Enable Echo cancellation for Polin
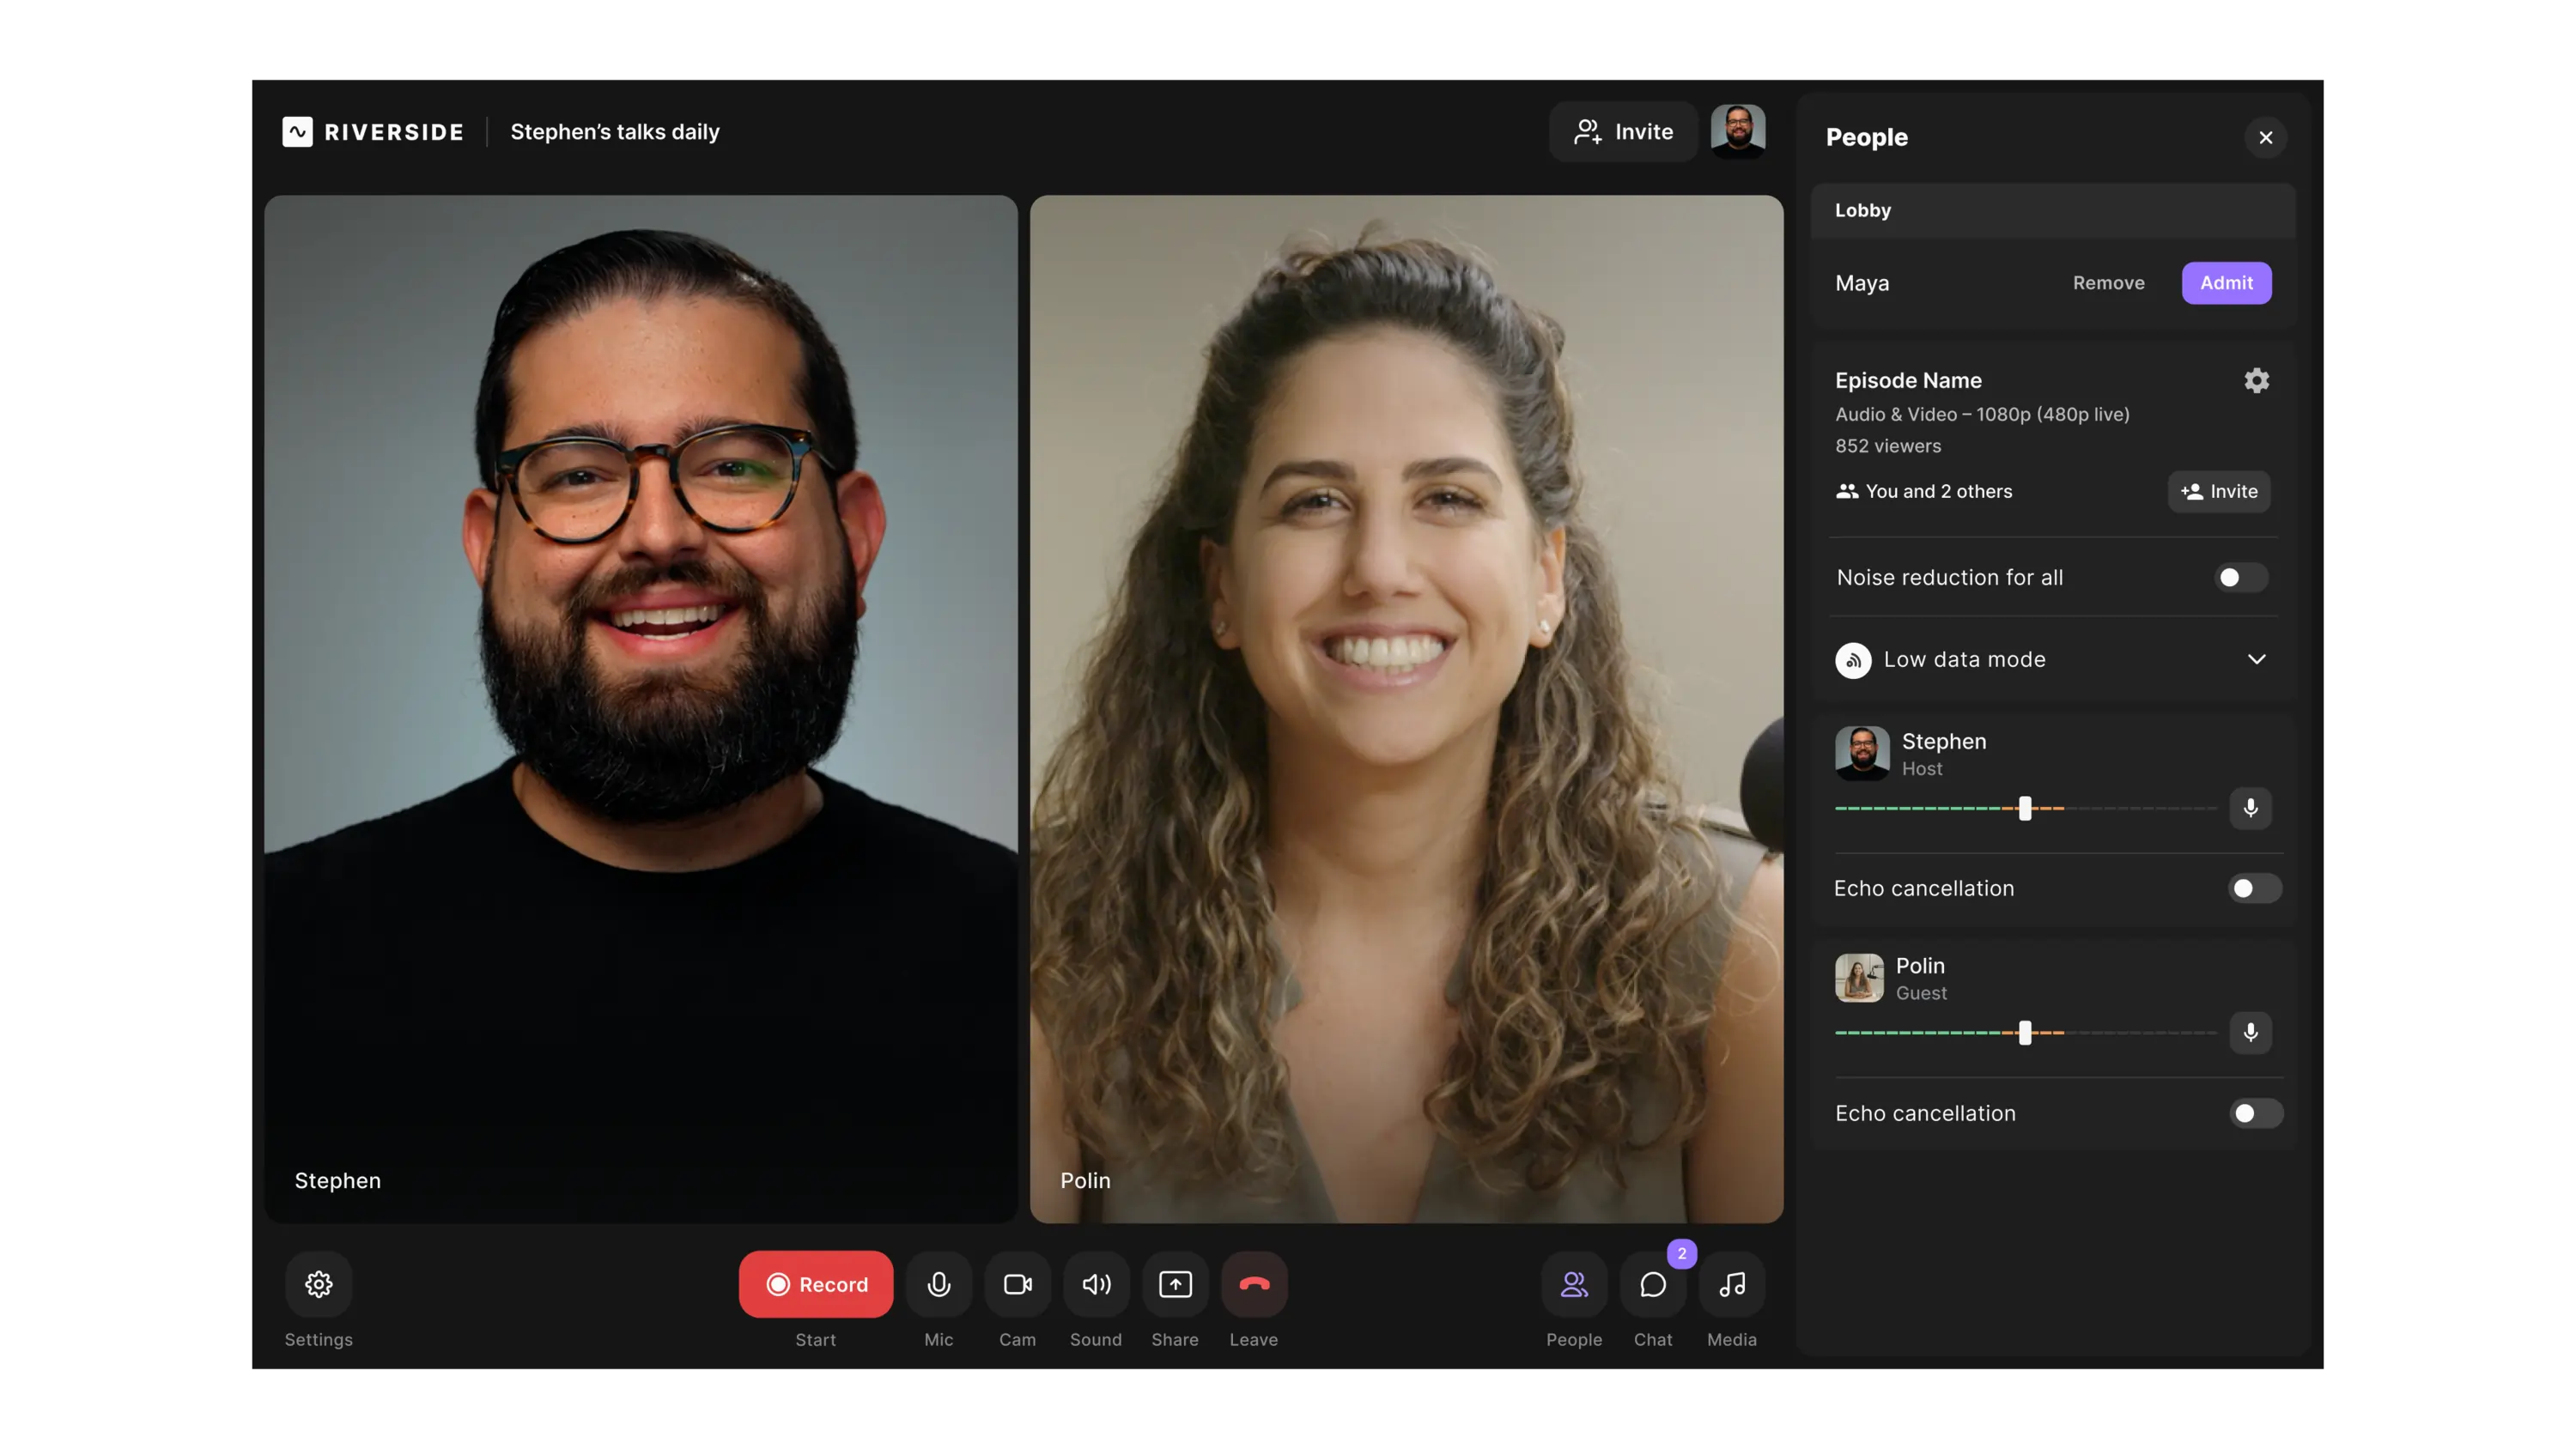The height and width of the screenshot is (1449, 2576). [2254, 1113]
